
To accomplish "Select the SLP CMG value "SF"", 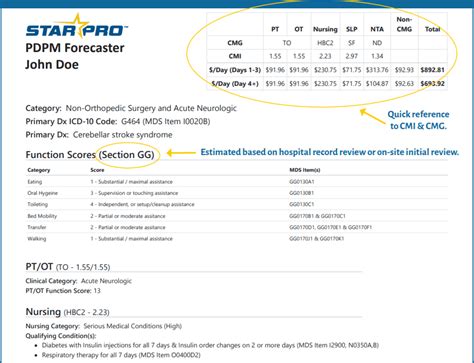I will 352,43.
